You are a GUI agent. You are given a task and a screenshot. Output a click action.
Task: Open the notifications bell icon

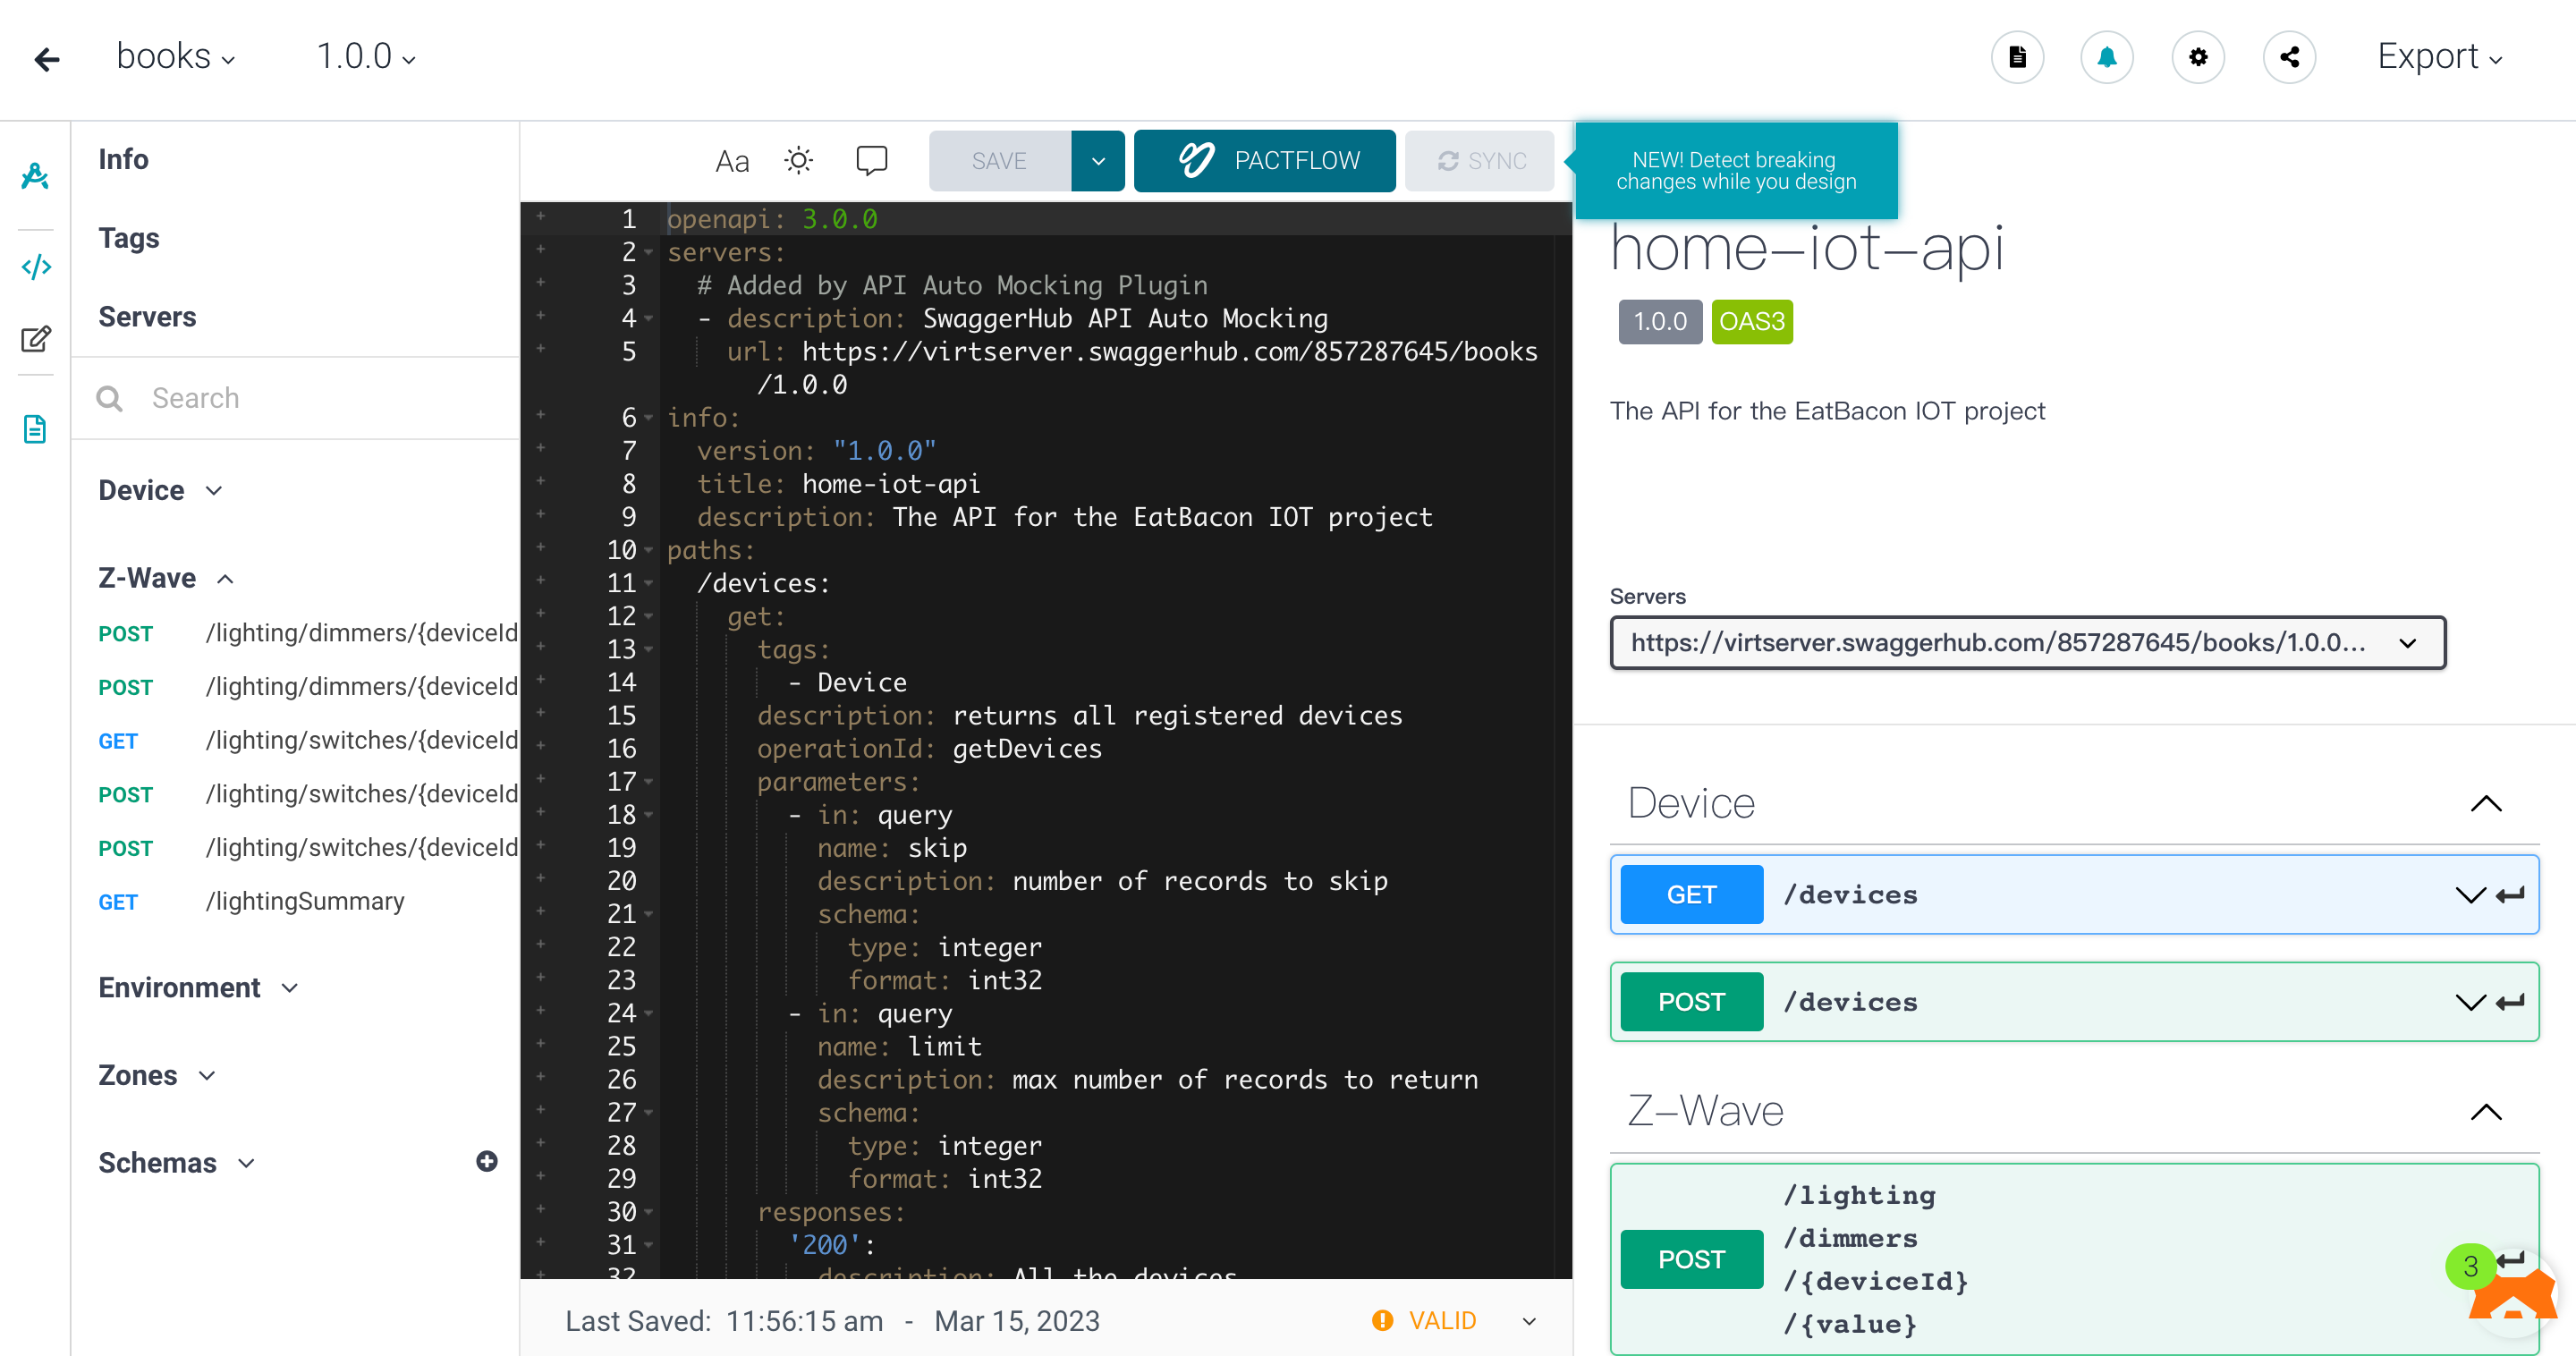coord(2106,57)
